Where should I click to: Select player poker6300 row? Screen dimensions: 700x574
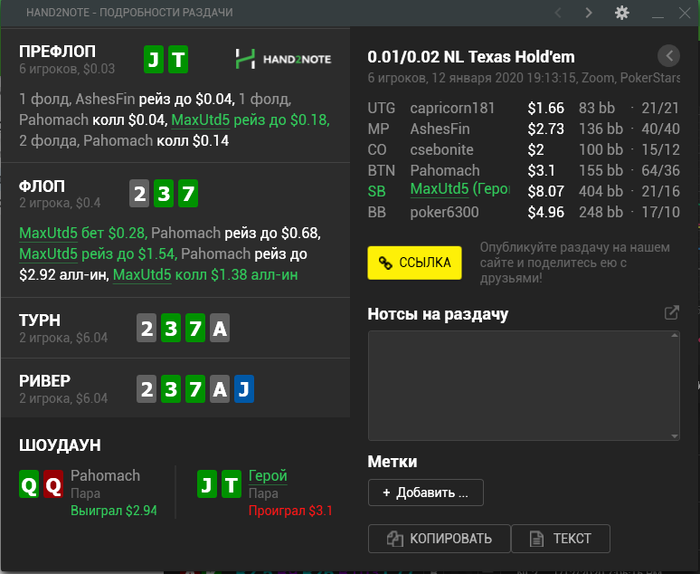(523, 212)
